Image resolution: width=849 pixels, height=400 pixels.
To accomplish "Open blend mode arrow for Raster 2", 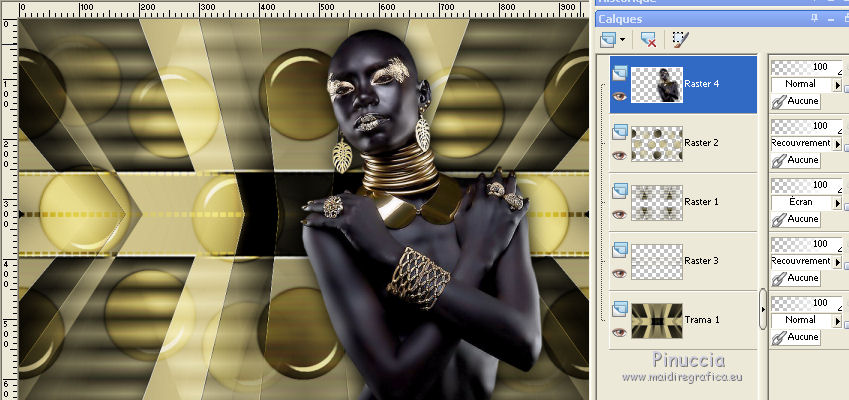I will pos(837,144).
